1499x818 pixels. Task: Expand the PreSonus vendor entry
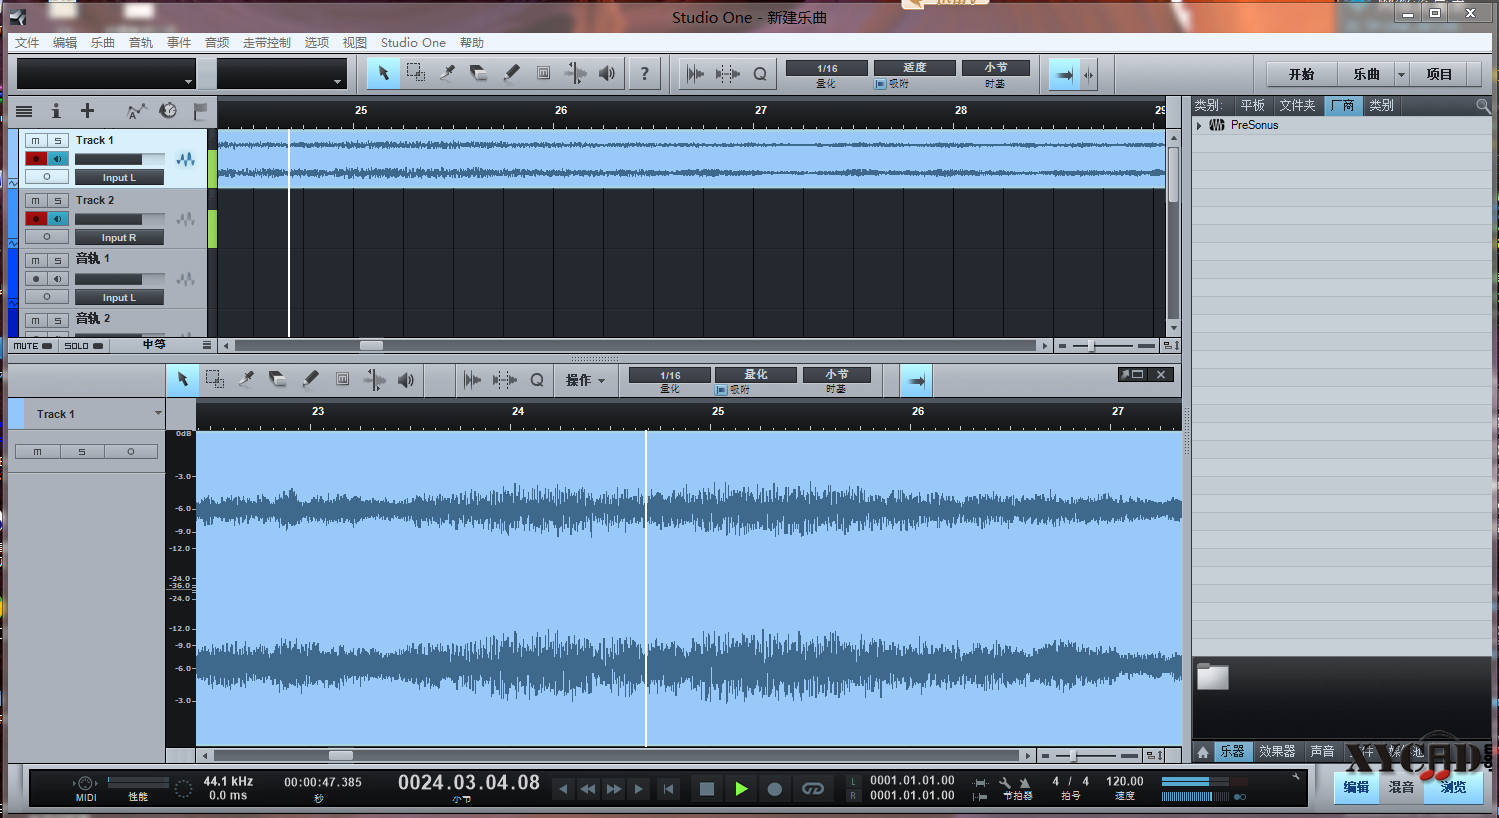[1199, 125]
